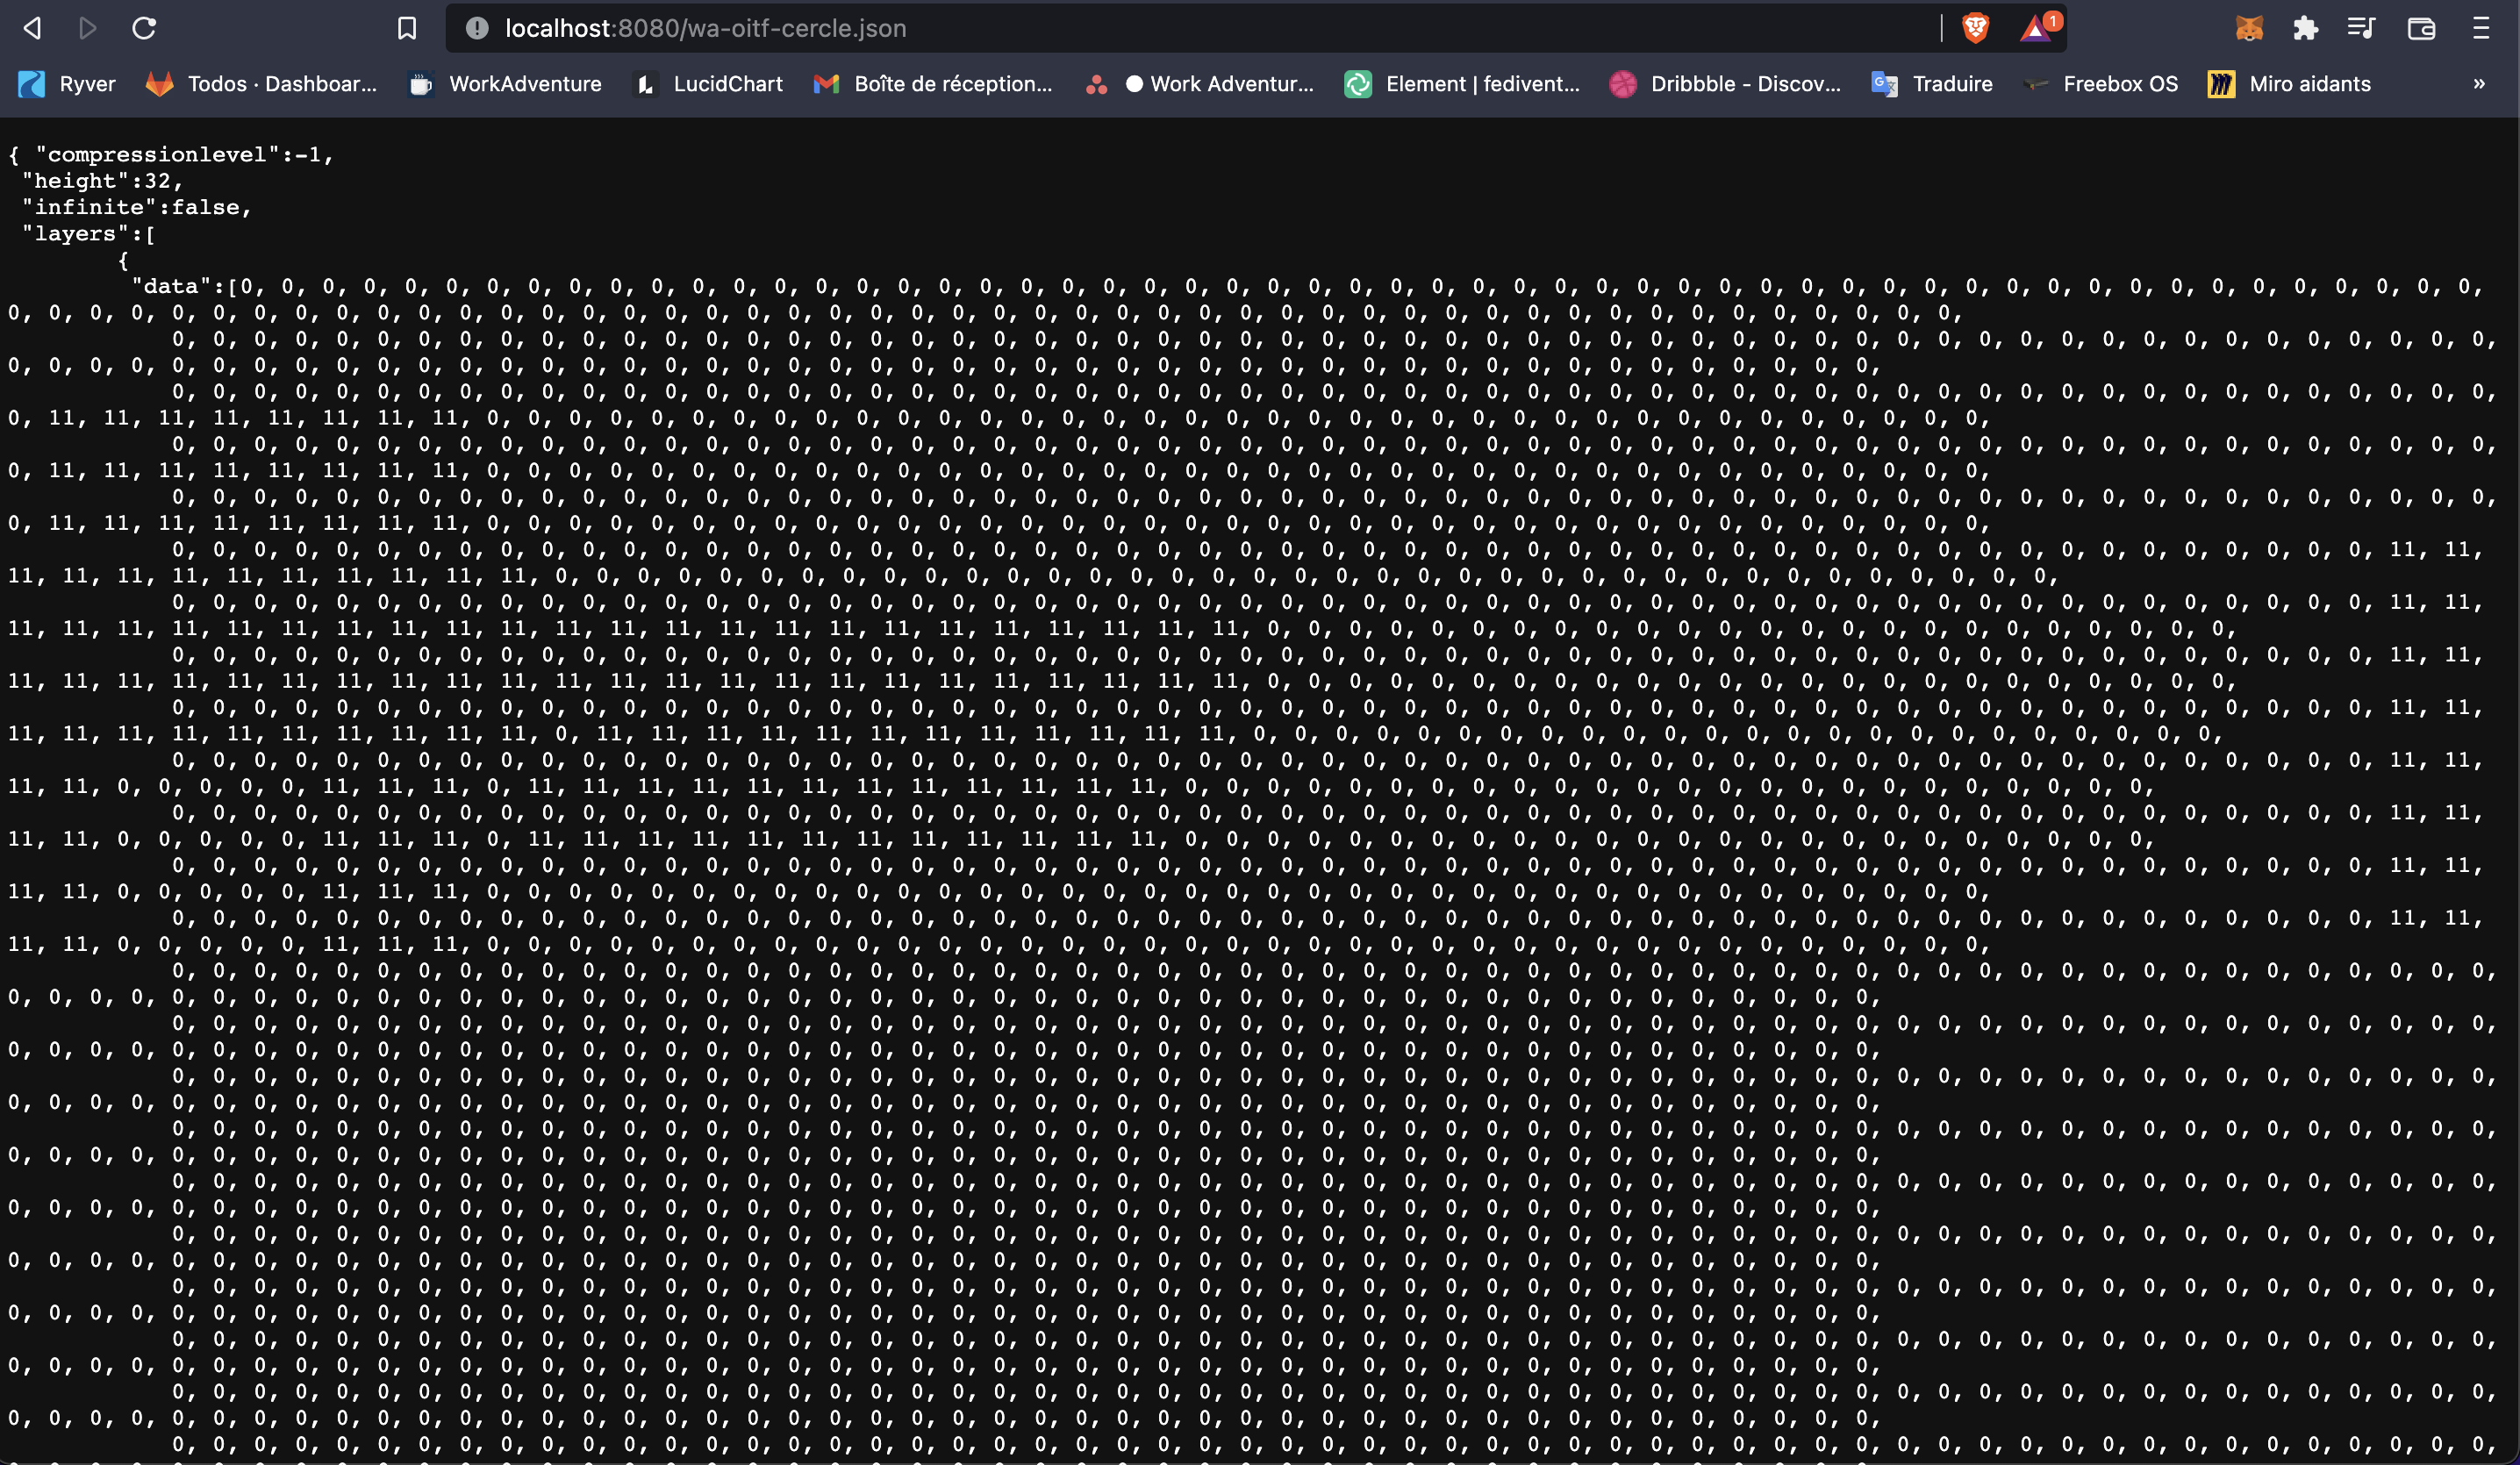This screenshot has height=1465, width=2520.
Task: Expand the bookmarks overflow chevron
Action: click(2480, 84)
